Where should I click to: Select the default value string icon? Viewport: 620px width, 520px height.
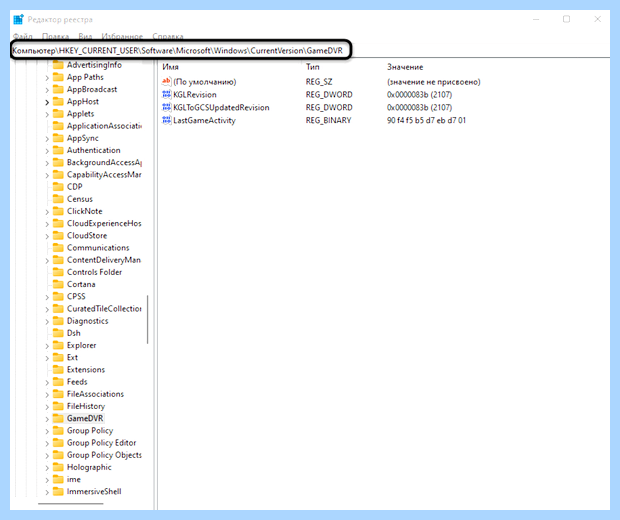[x=166, y=81]
